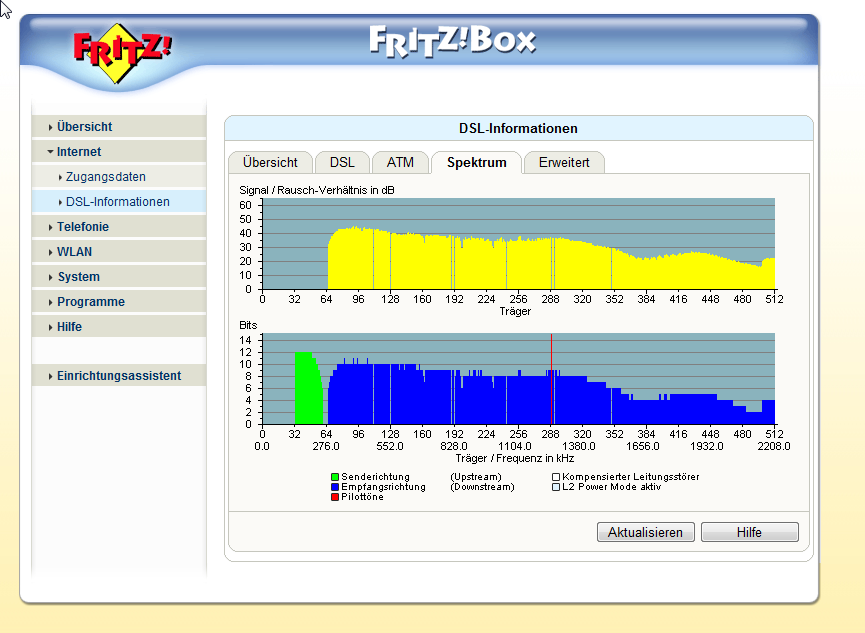The image size is (865, 633).
Task: Switch to the DSL tab
Action: 342,162
